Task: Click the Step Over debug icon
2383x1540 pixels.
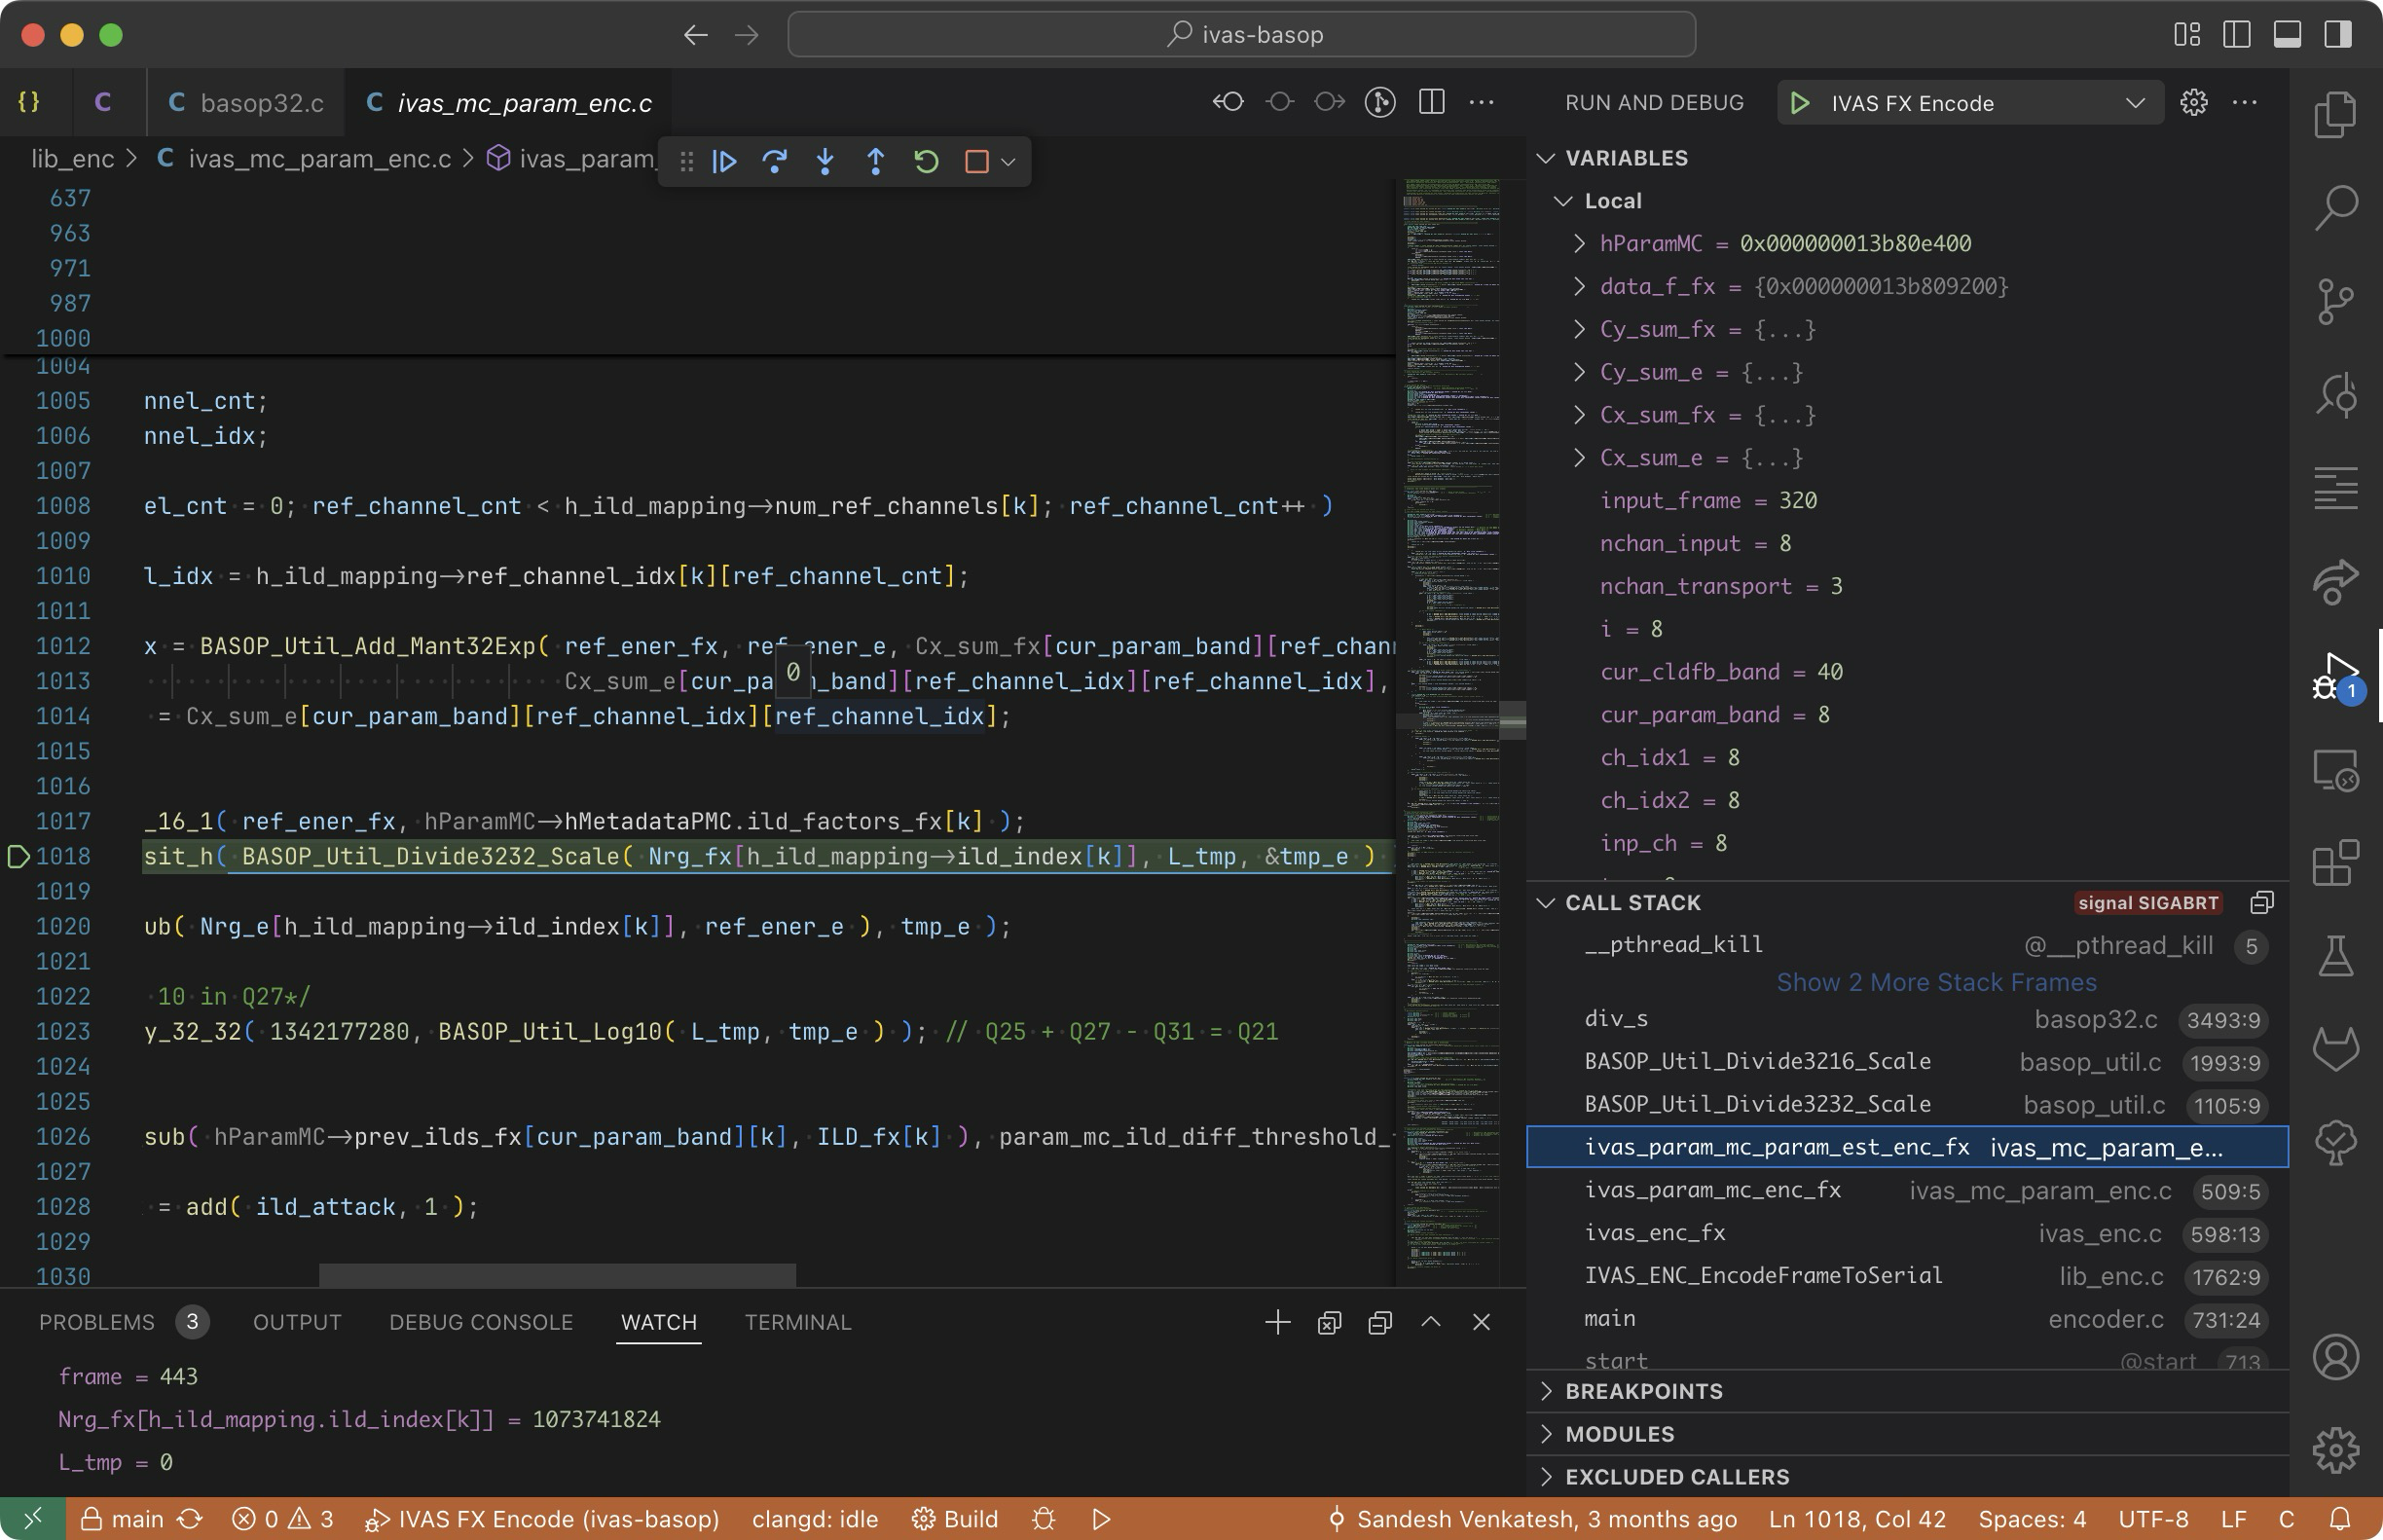Action: point(774,161)
